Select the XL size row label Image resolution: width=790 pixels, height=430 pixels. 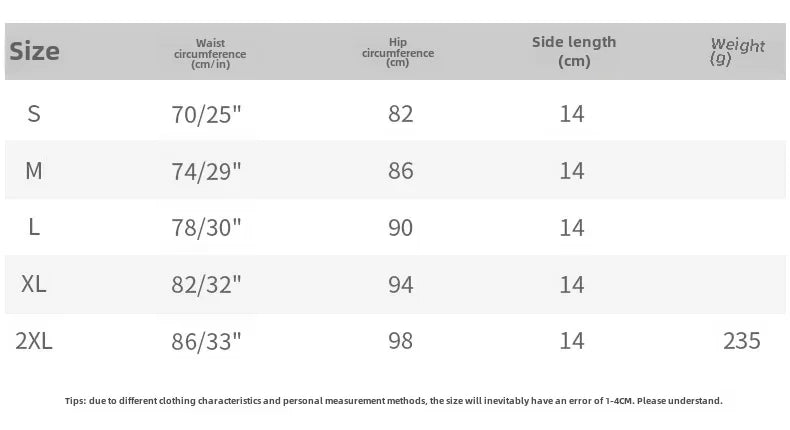coord(34,285)
